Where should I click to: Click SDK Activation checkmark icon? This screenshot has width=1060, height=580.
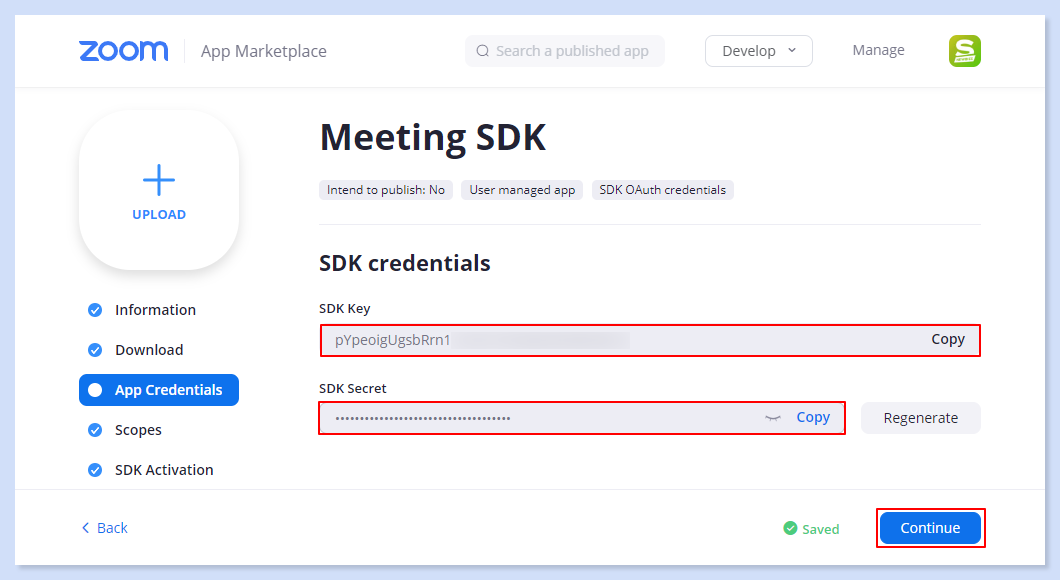pos(95,470)
